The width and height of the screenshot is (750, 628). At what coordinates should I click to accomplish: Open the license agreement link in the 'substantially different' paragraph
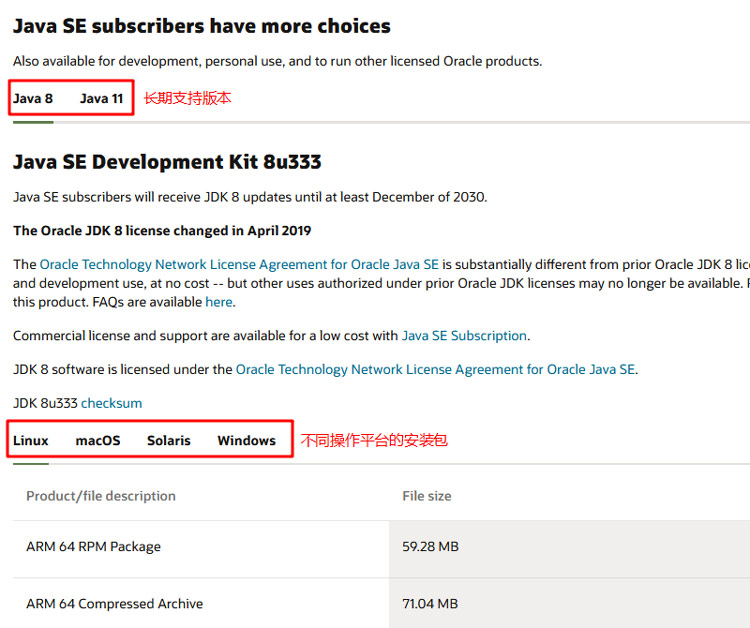coord(239,265)
